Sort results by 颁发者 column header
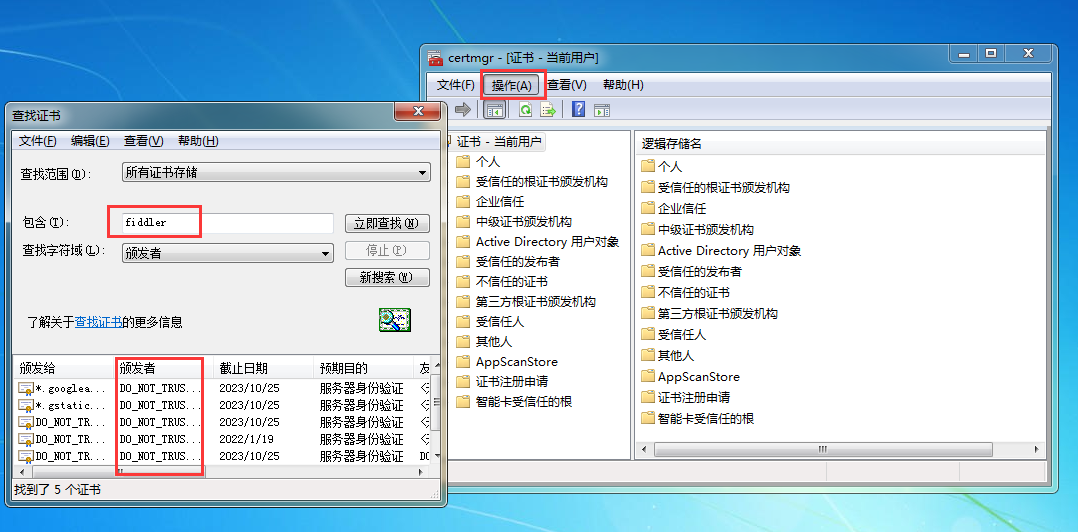This screenshot has height=532, width=1078. (164, 368)
